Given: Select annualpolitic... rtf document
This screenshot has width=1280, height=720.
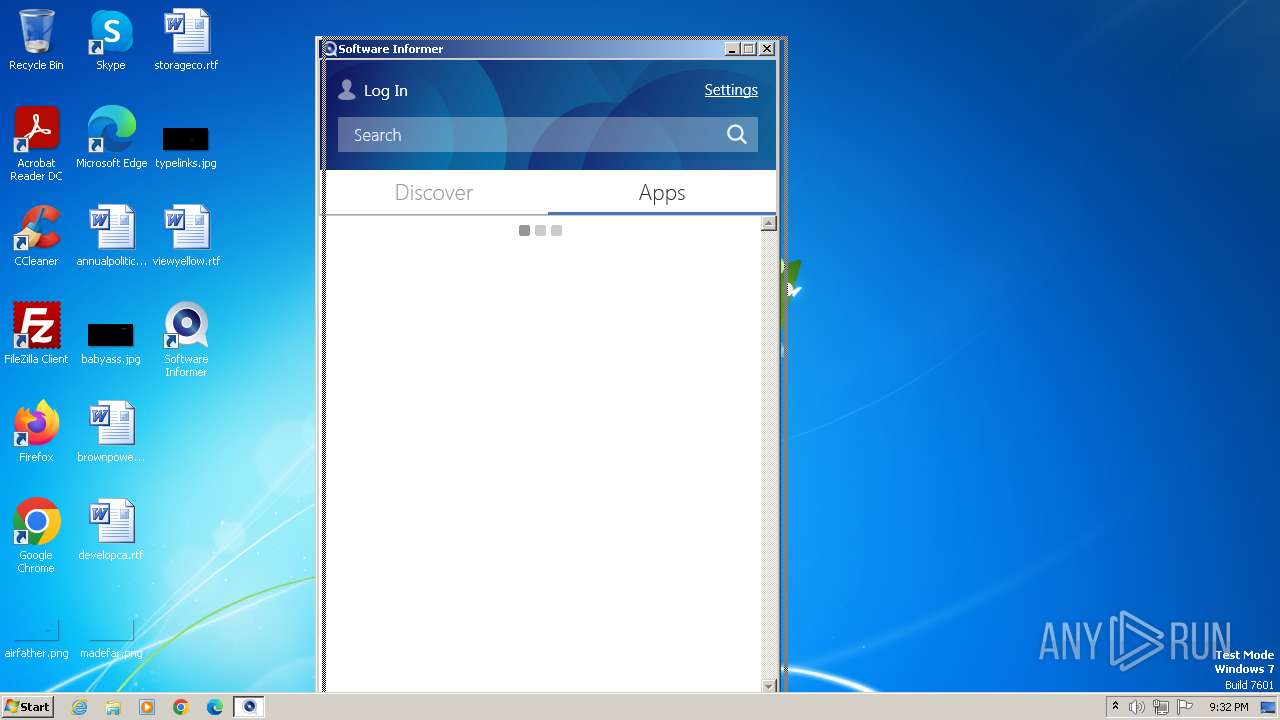Looking at the screenshot, I should coord(111,236).
